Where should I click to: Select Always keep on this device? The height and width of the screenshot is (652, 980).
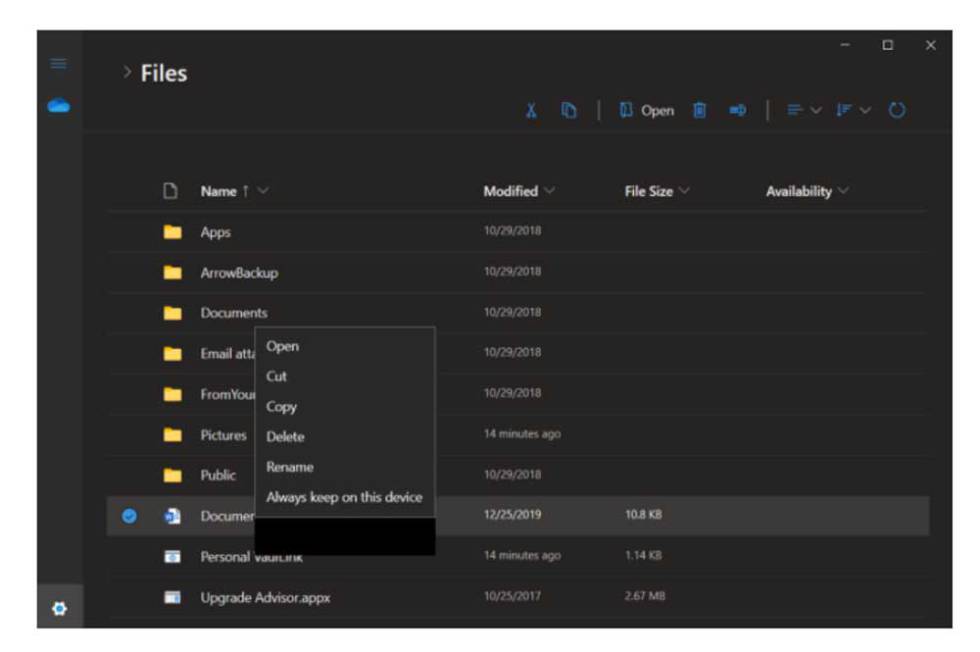coord(344,497)
